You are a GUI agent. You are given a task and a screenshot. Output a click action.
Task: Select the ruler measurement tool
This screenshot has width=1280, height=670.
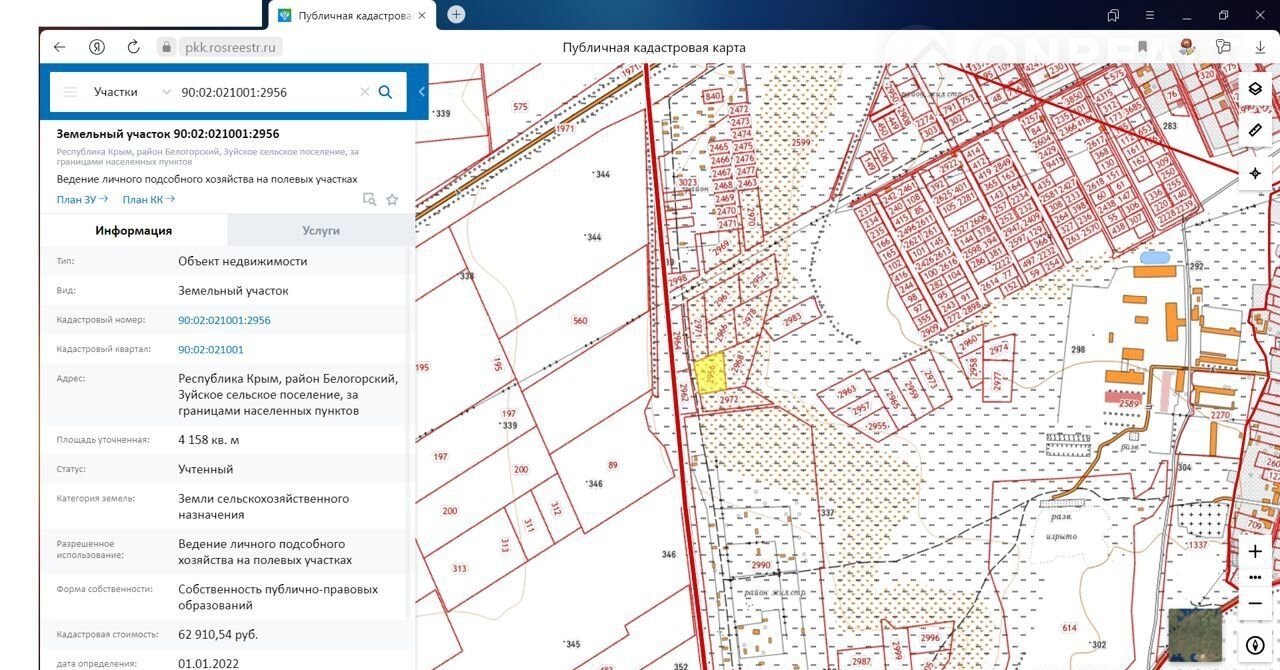(x=1255, y=131)
